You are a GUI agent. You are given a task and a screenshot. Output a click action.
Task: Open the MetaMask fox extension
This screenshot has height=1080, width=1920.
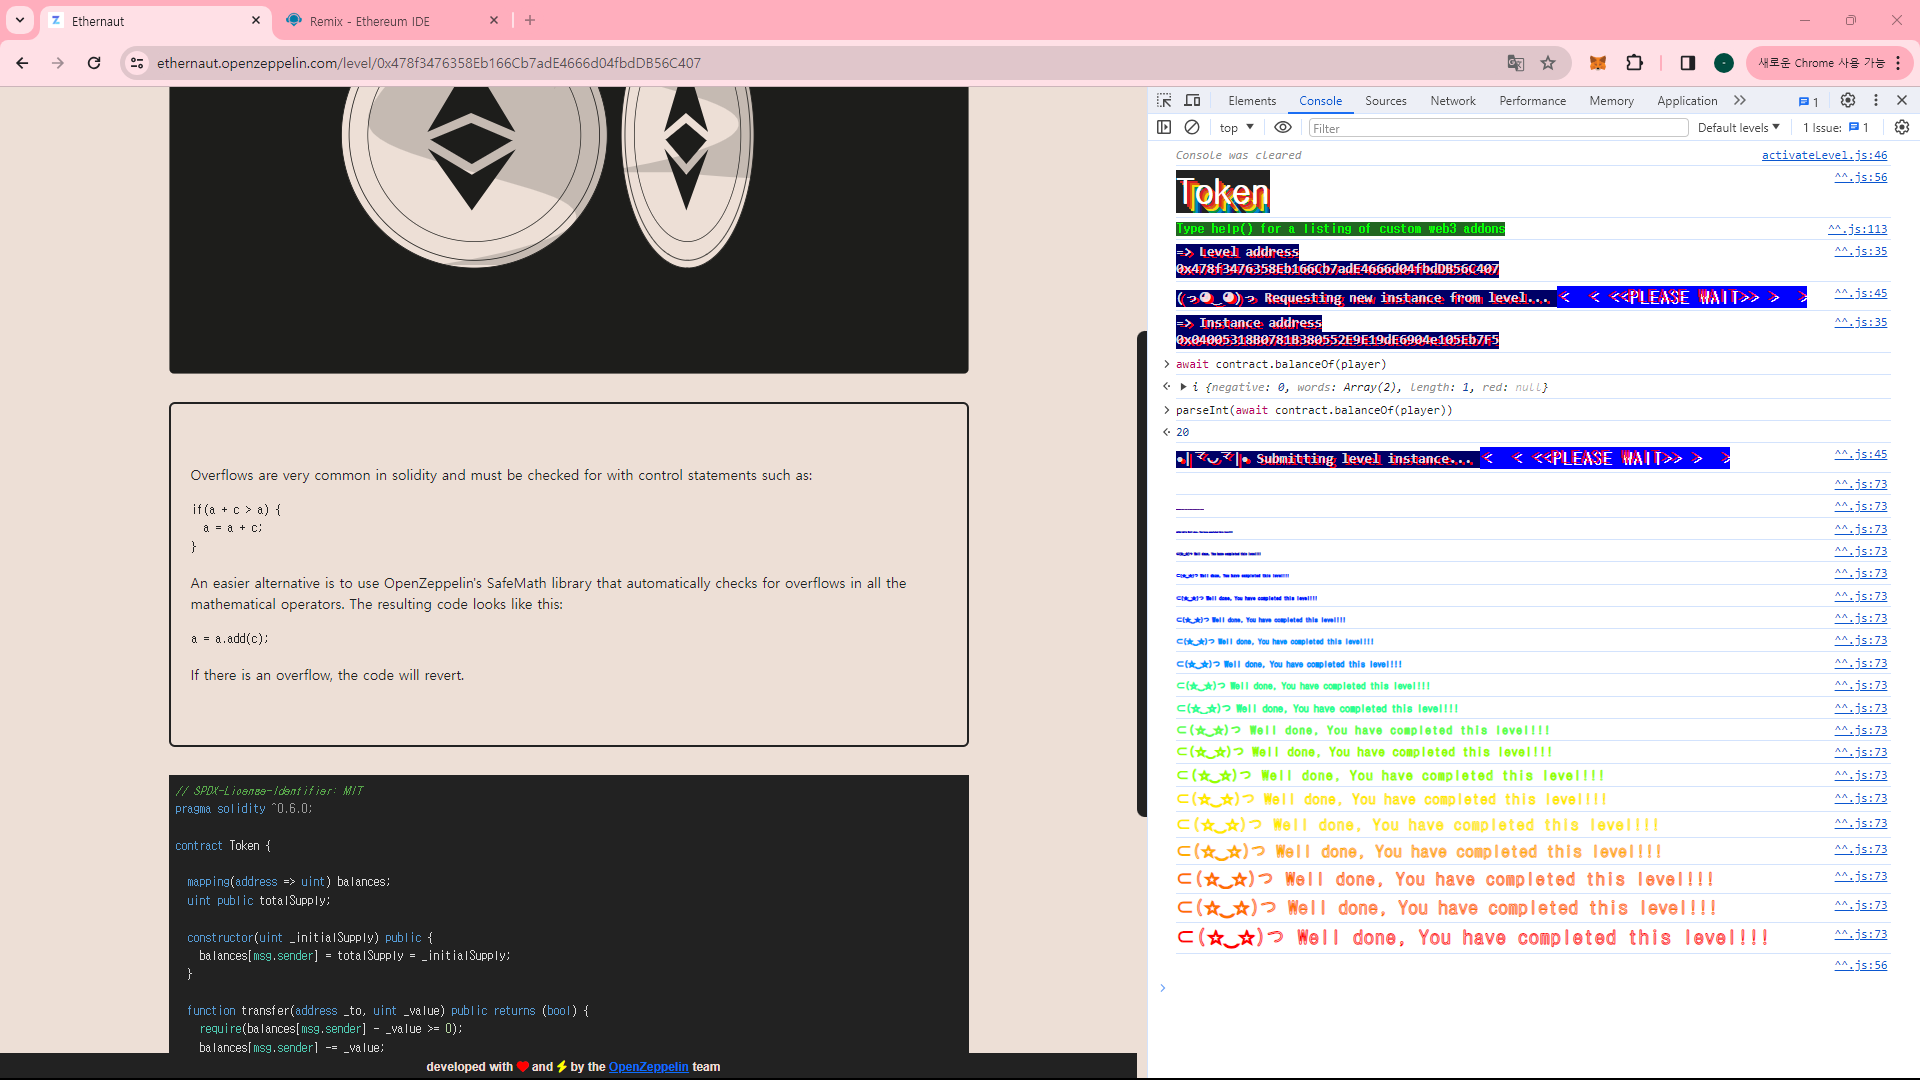(1598, 63)
